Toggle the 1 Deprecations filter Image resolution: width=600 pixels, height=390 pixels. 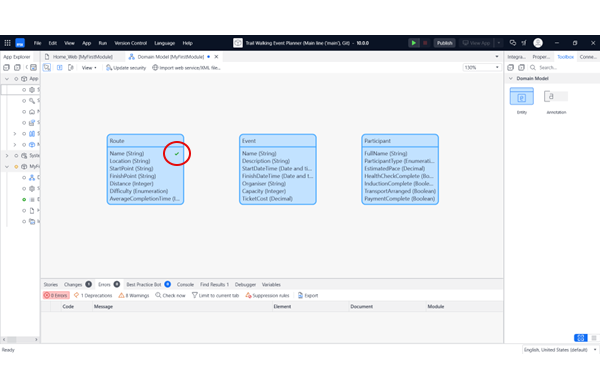point(93,295)
